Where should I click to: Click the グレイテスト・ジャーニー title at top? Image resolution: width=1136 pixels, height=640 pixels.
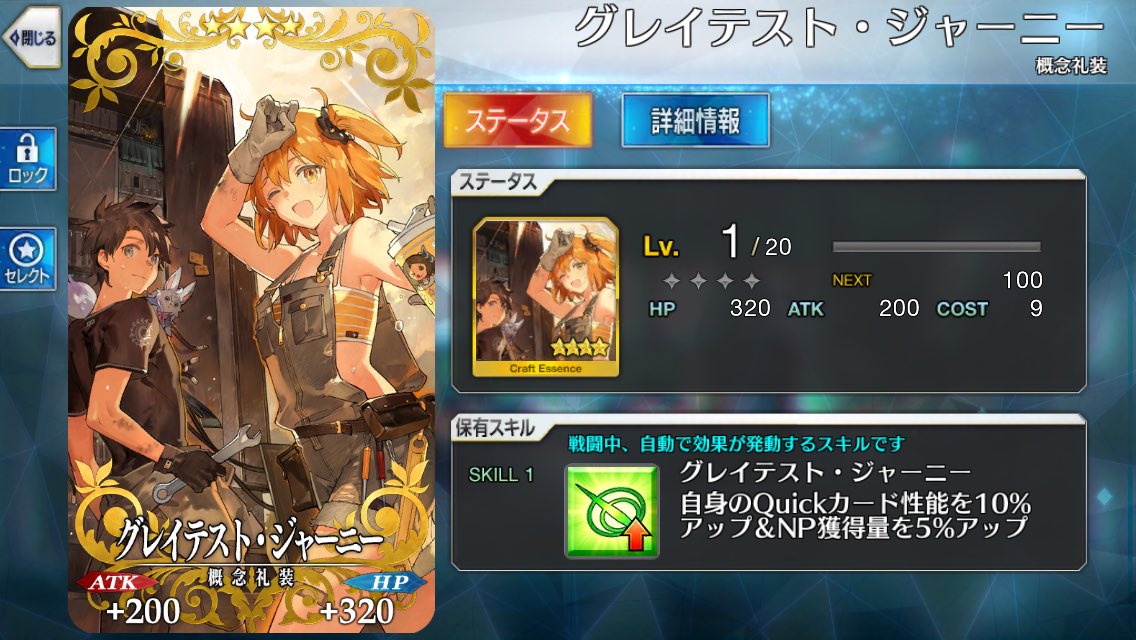point(839,29)
